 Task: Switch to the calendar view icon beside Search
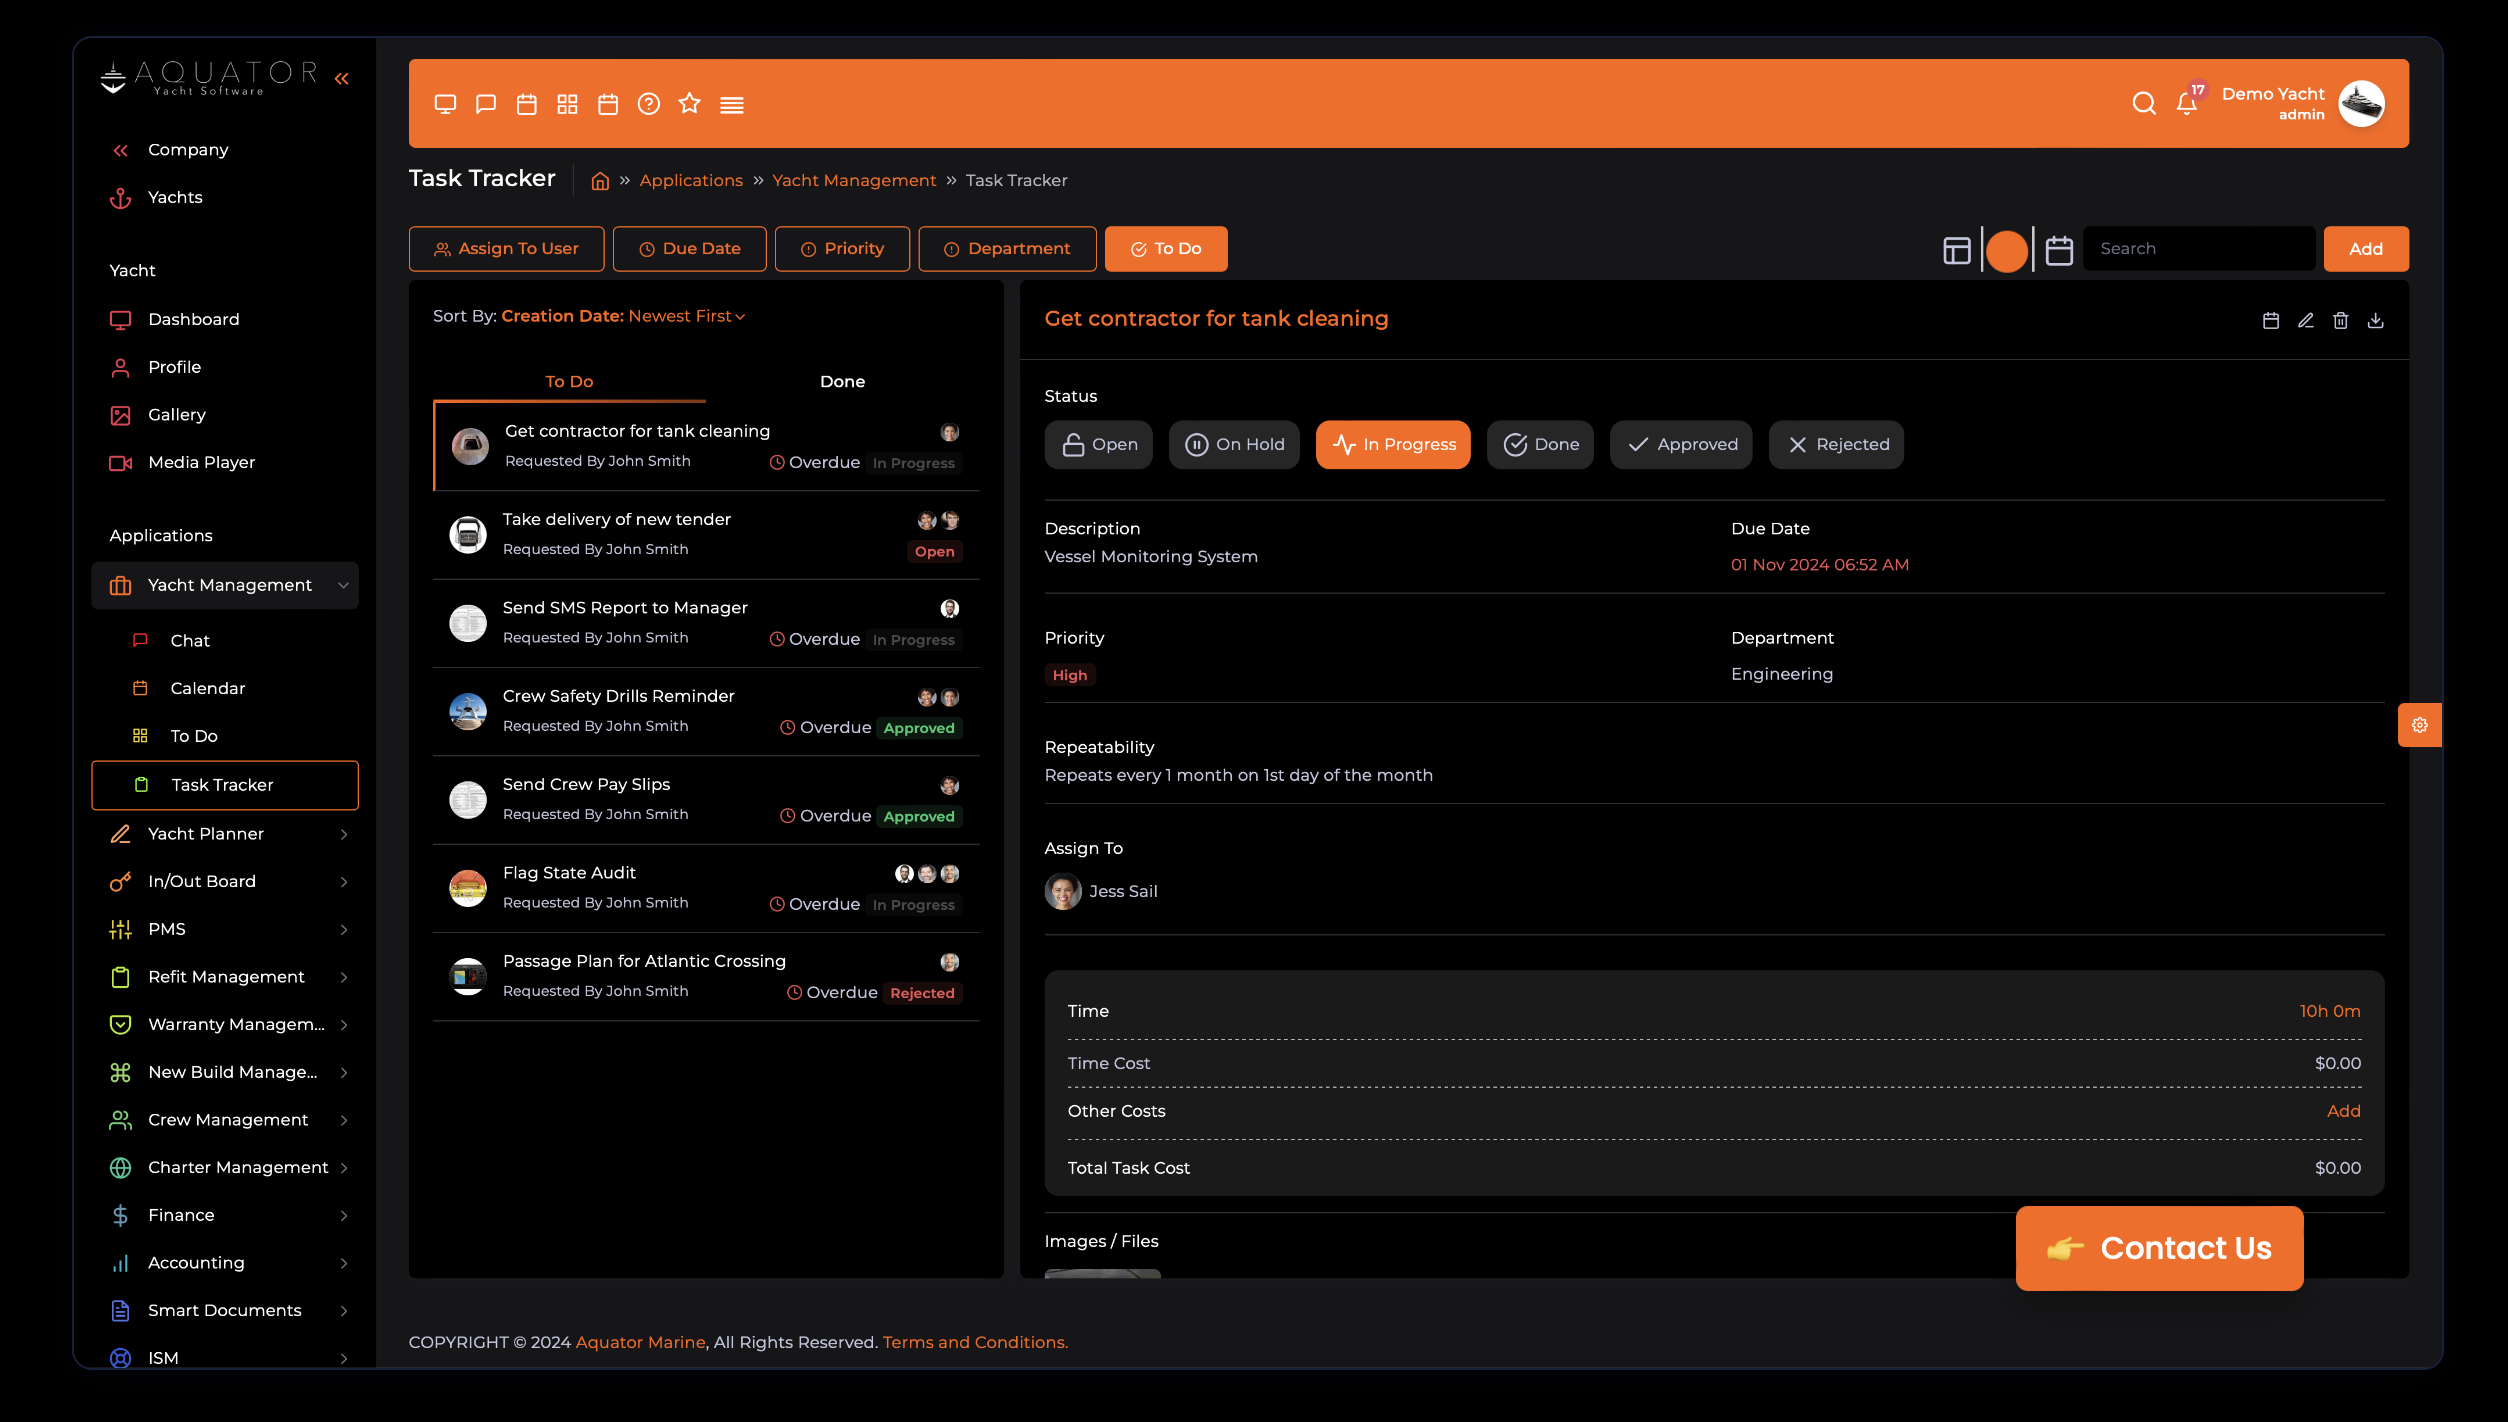2059,249
